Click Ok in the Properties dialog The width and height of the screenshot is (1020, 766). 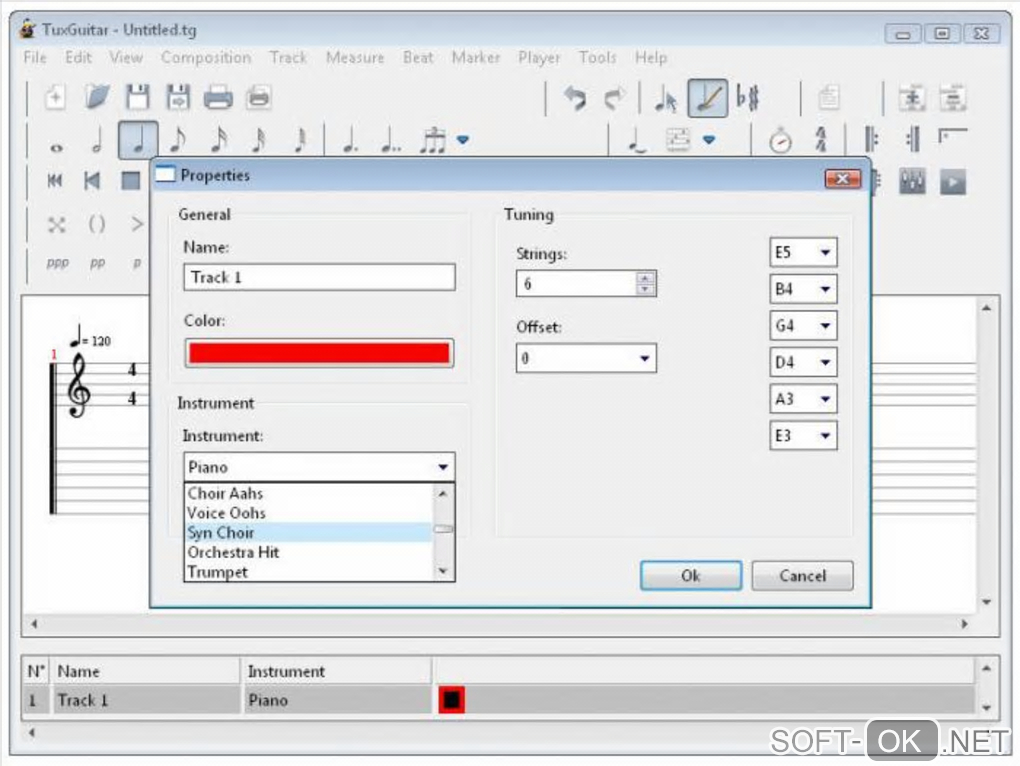(x=691, y=576)
